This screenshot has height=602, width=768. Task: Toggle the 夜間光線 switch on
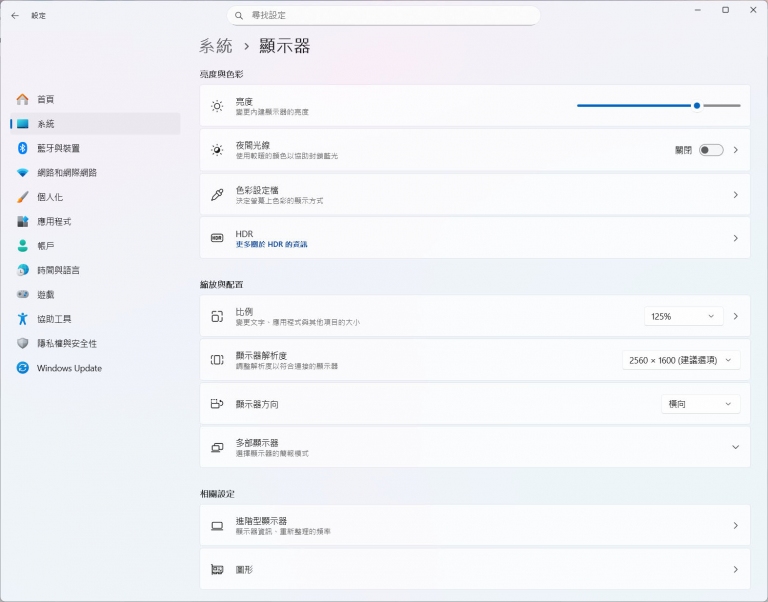point(710,150)
